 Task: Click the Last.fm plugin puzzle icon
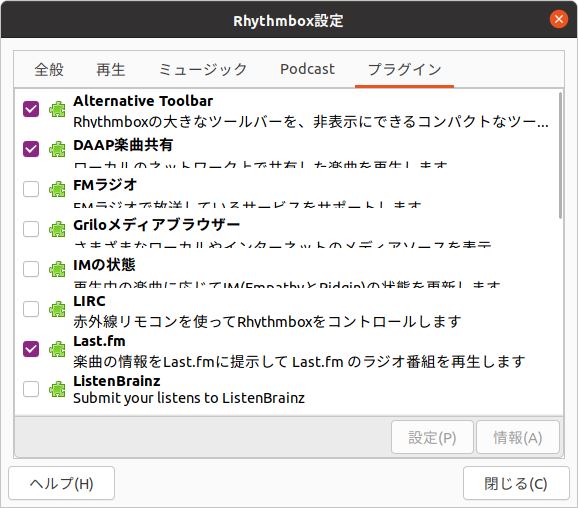[57, 349]
